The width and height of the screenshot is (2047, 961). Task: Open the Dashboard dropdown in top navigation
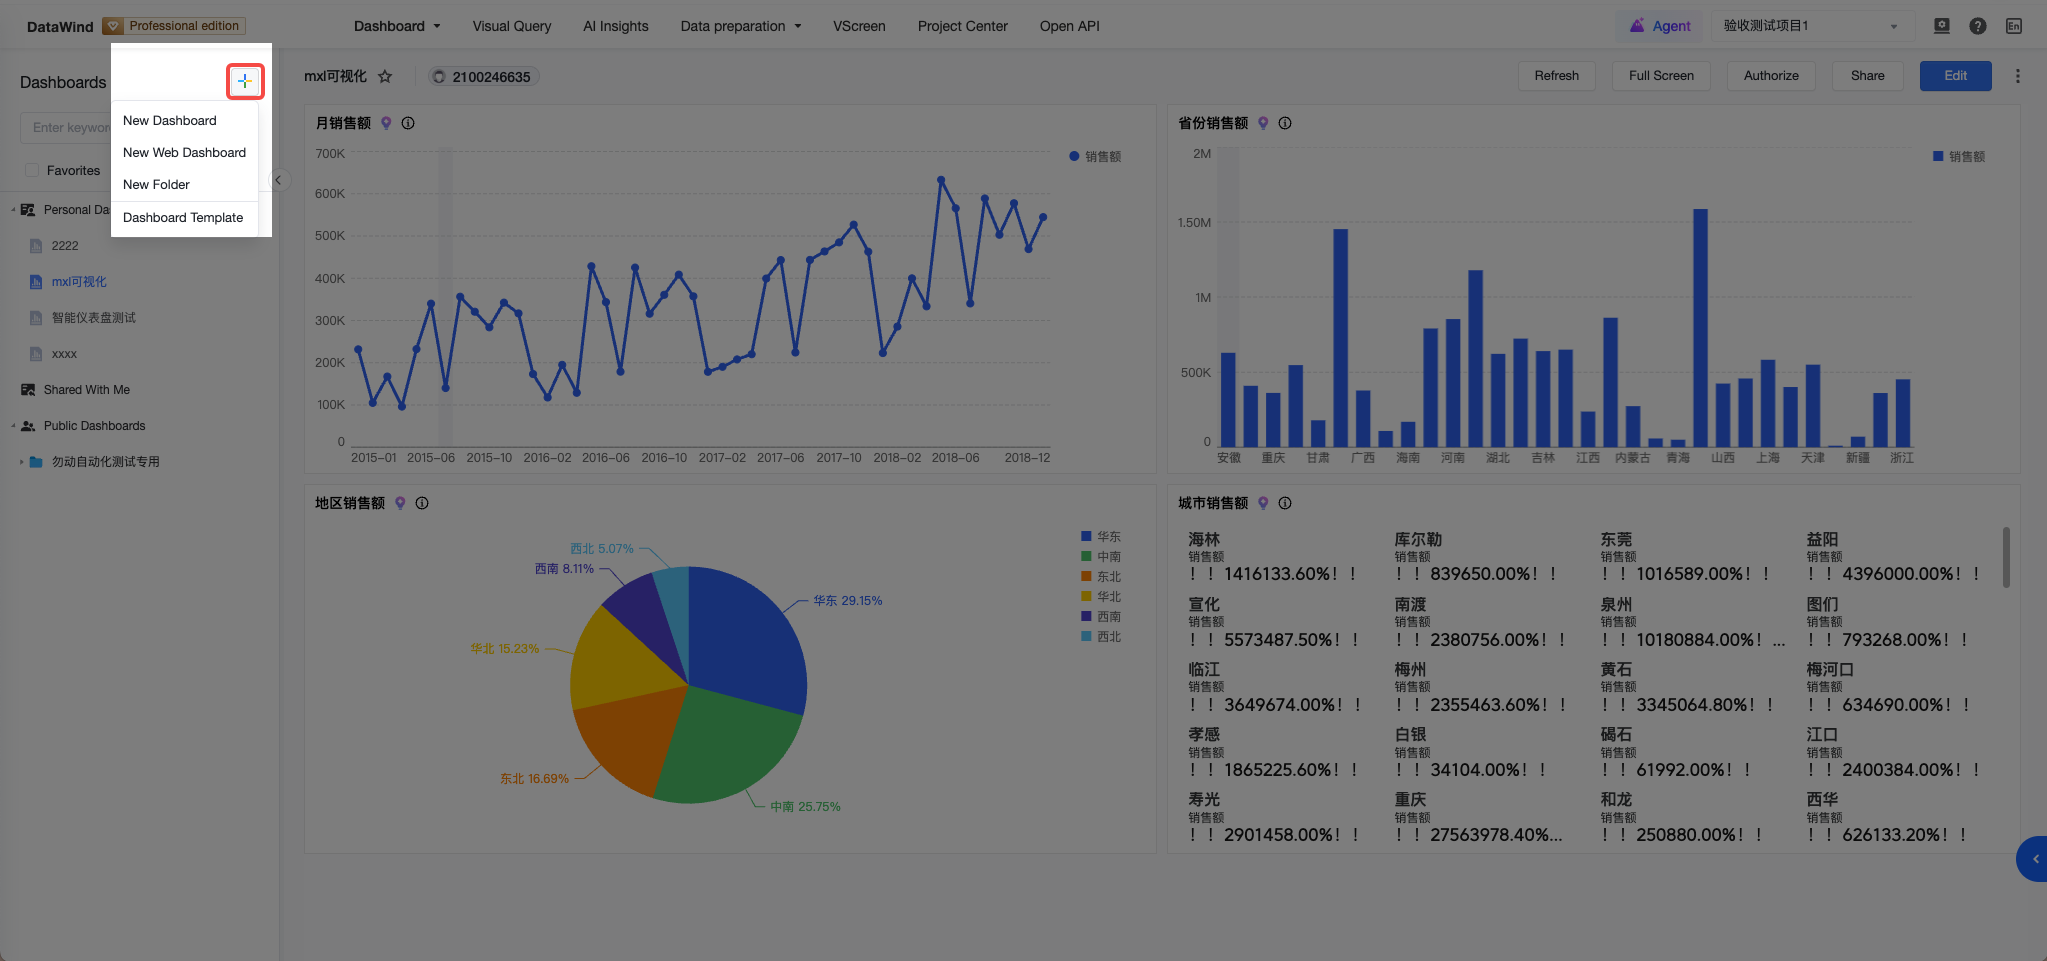point(396,26)
